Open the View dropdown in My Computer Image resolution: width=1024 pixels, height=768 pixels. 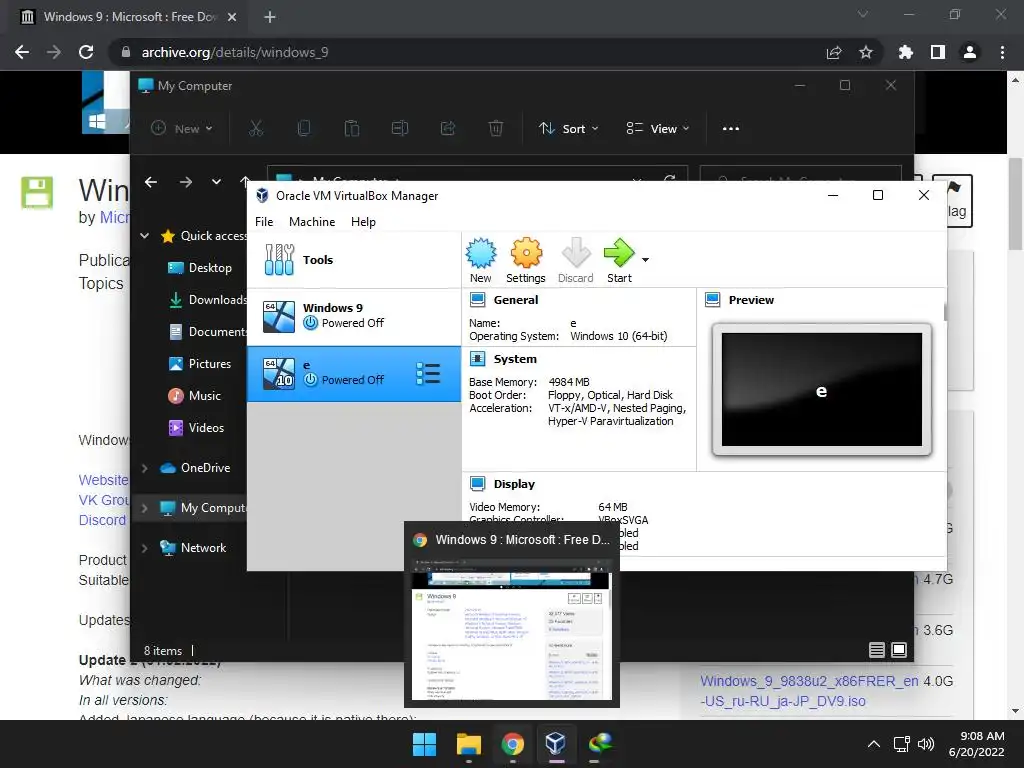pos(658,129)
